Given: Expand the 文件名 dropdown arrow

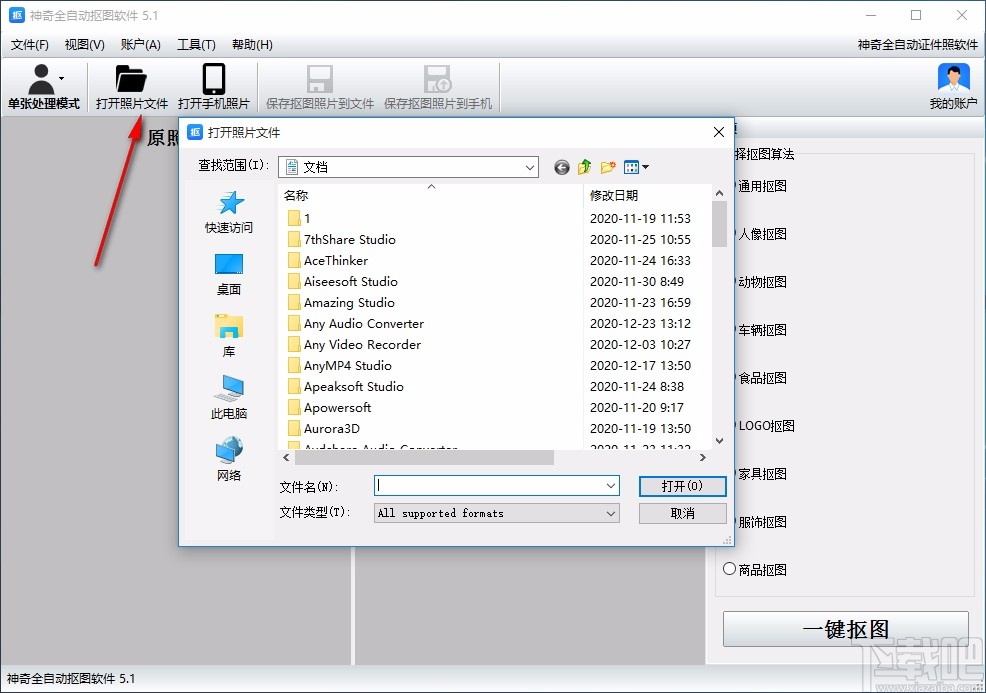Looking at the screenshot, I should [x=611, y=485].
